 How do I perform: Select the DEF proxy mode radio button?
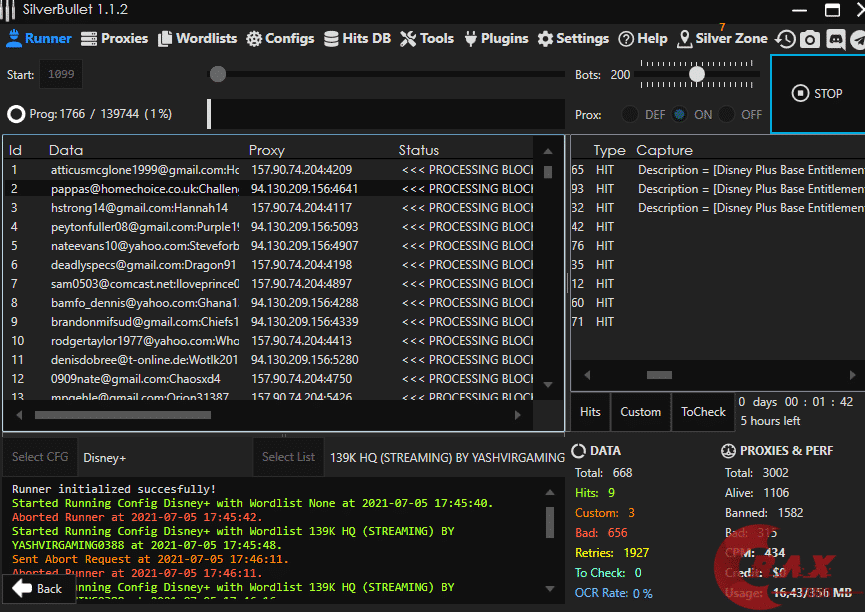point(631,114)
